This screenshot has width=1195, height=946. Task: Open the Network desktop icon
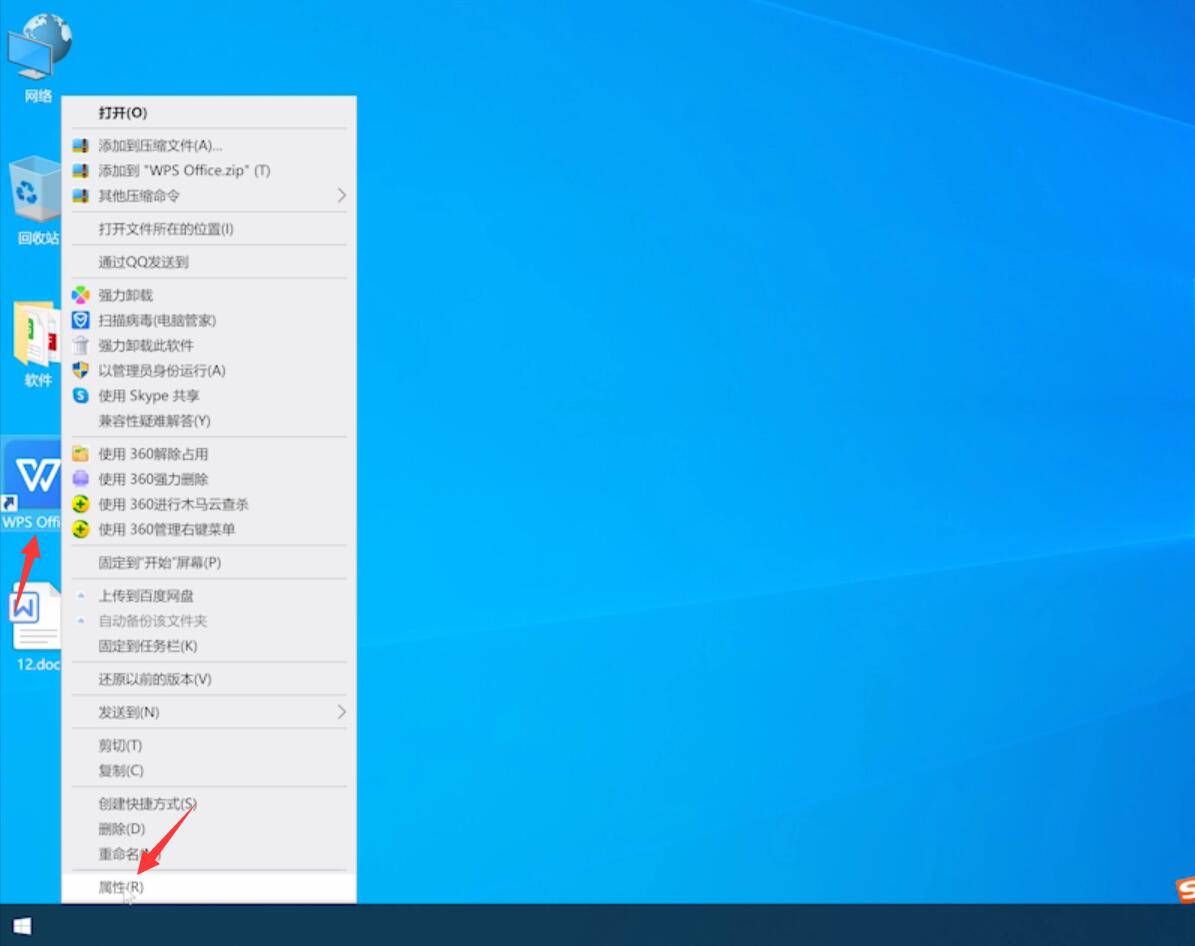[38, 57]
